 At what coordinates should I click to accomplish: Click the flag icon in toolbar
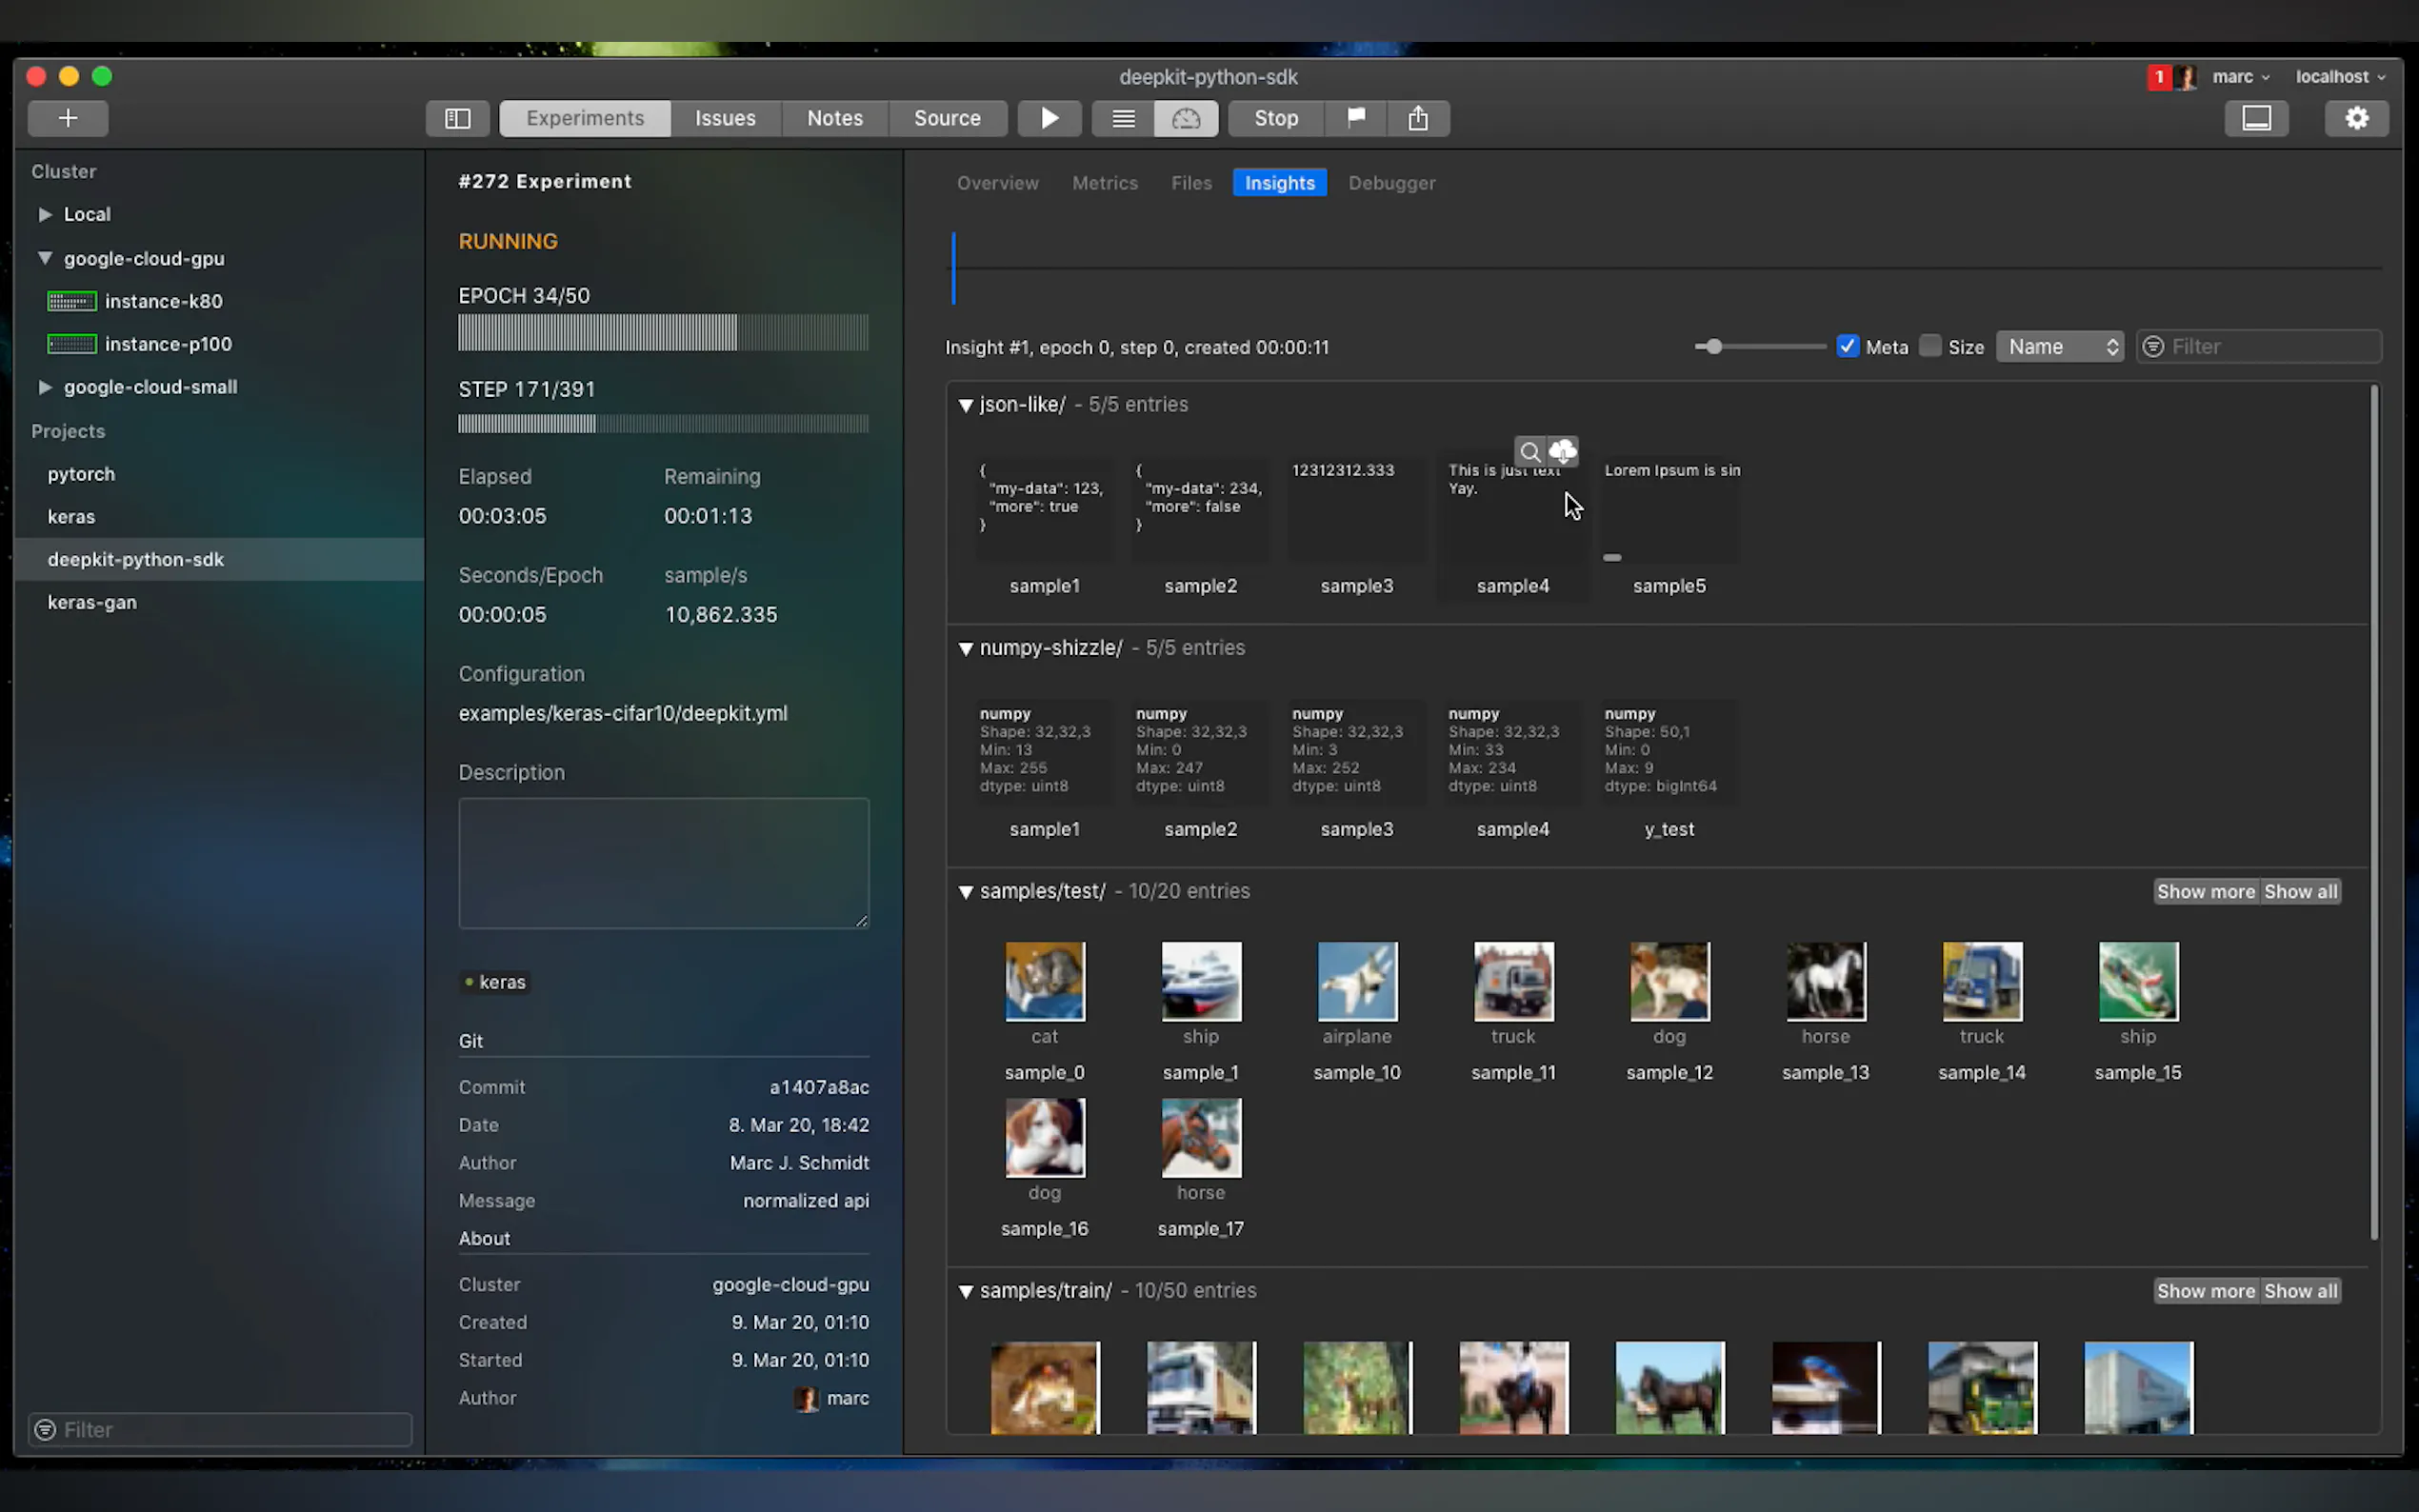coord(1356,118)
